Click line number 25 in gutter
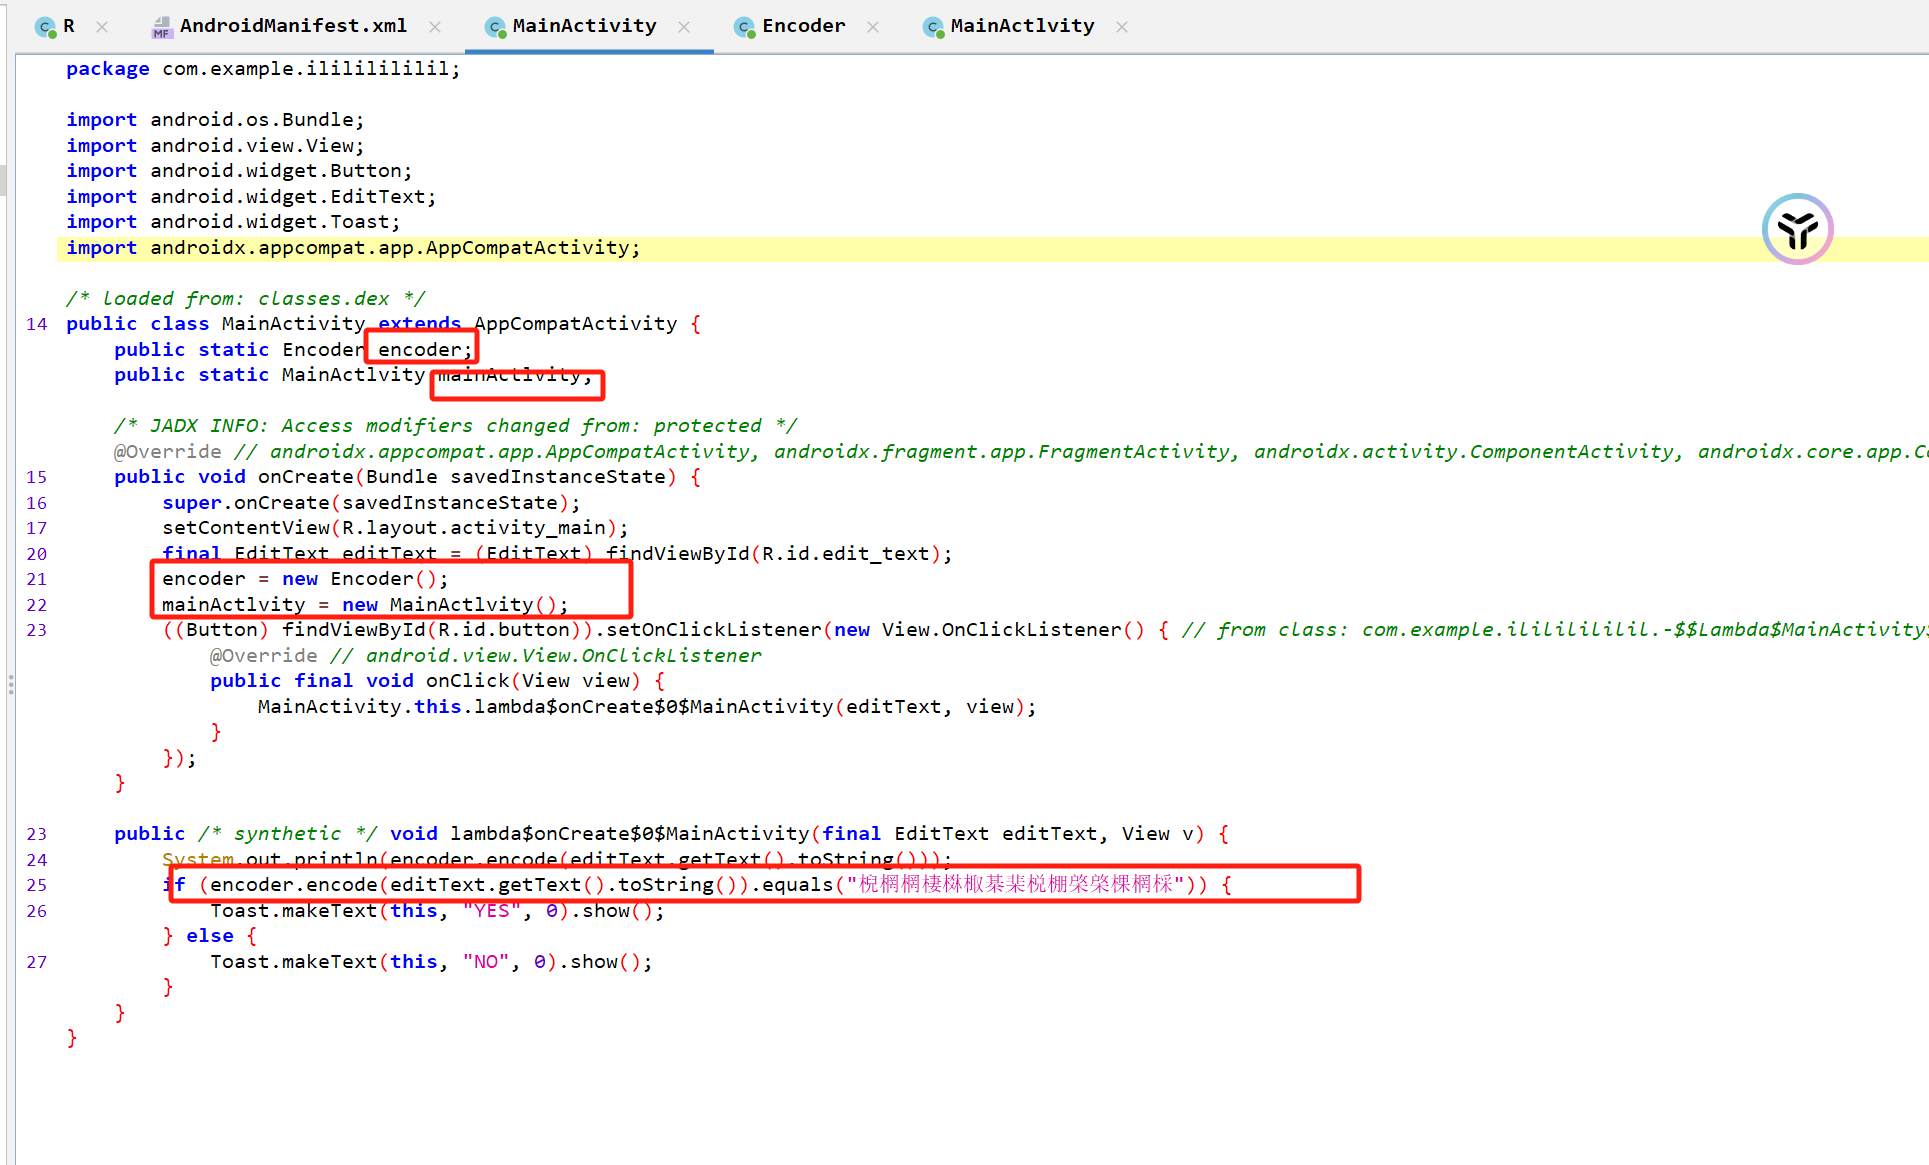 37,885
